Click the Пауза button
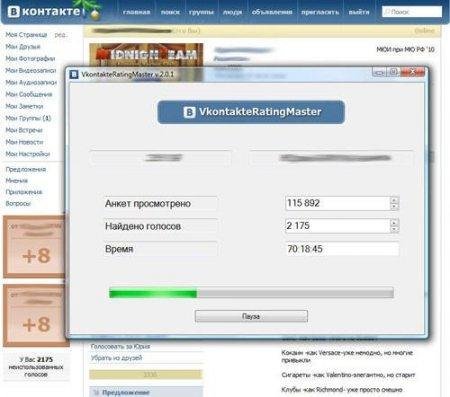The image size is (450, 397). (251, 316)
